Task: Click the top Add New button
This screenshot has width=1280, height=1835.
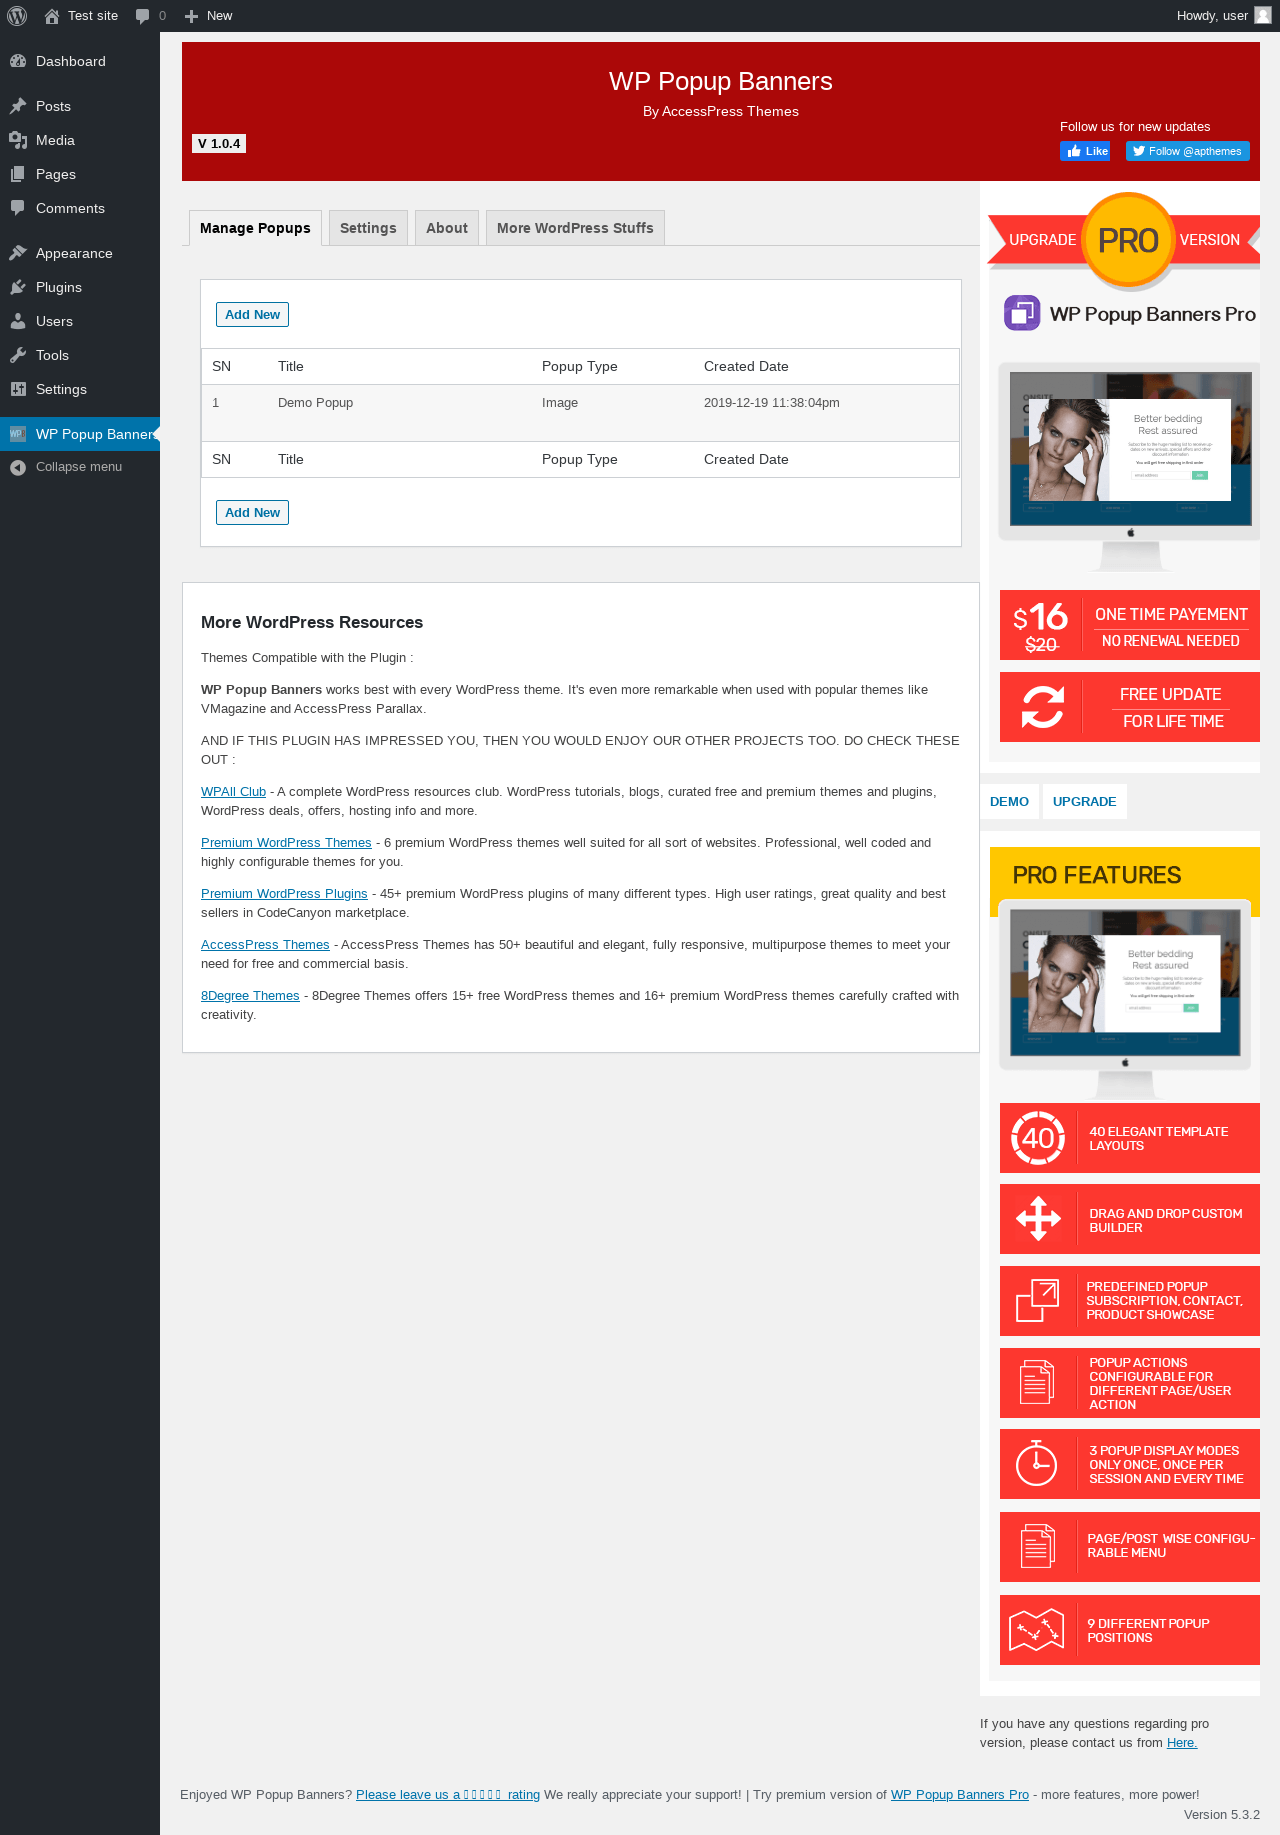Action: pyautogui.click(x=252, y=314)
